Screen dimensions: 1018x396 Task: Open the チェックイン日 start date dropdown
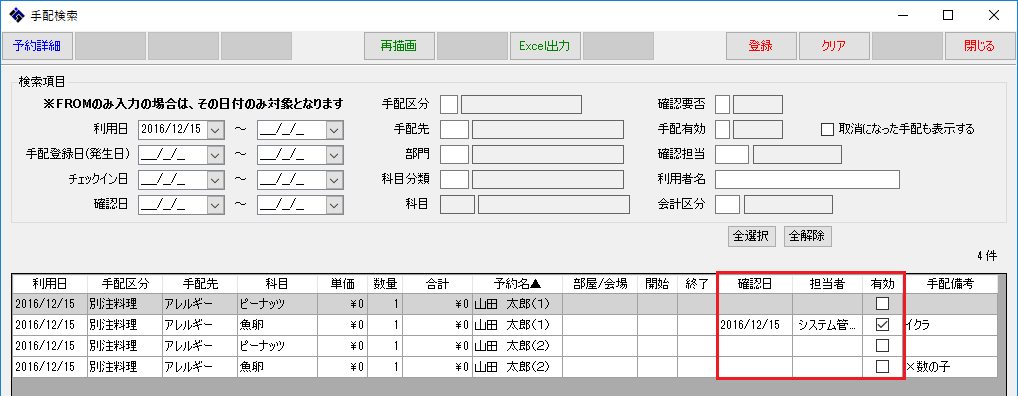click(216, 179)
